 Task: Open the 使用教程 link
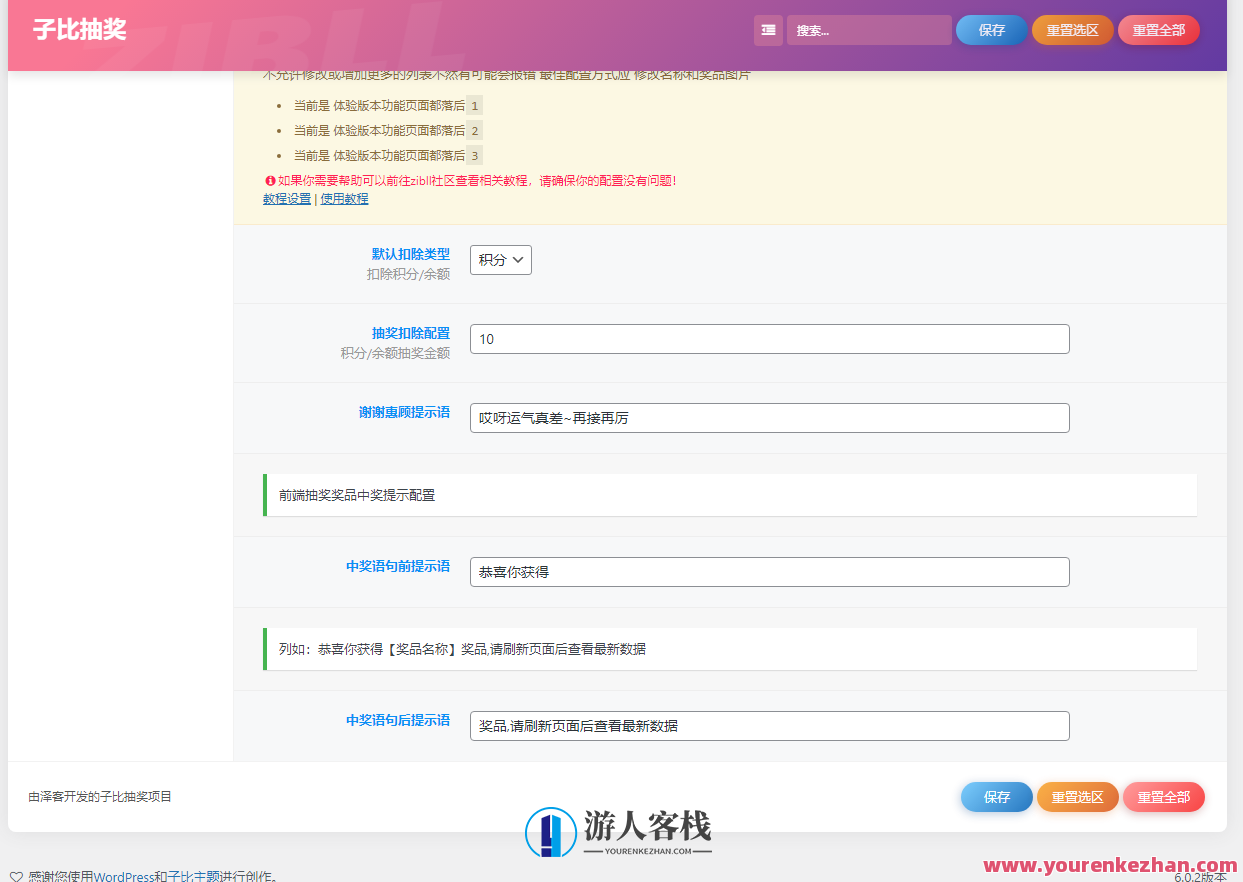click(343, 198)
